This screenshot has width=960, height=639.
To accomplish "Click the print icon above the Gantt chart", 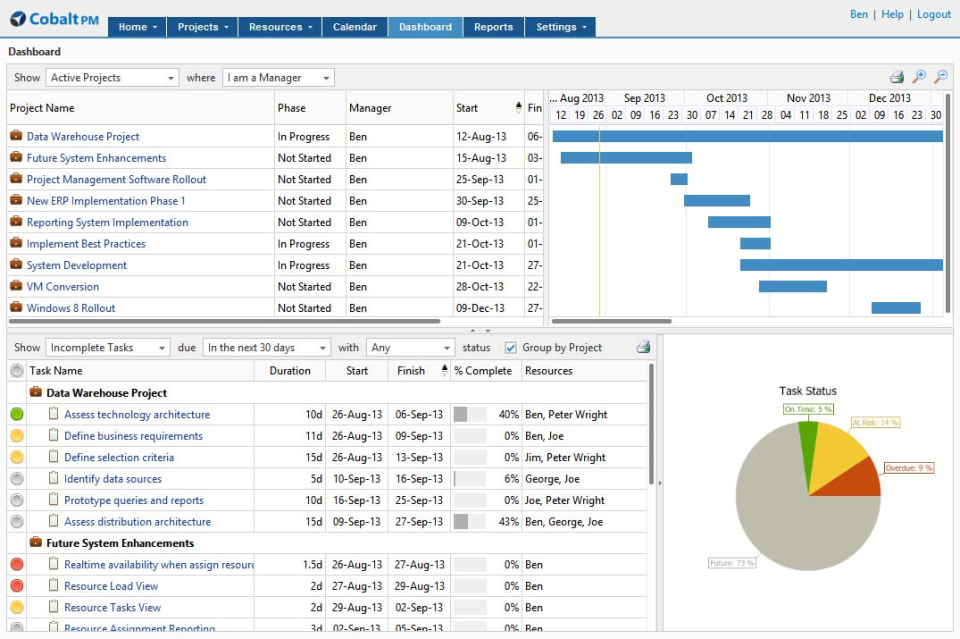I will click(x=897, y=77).
